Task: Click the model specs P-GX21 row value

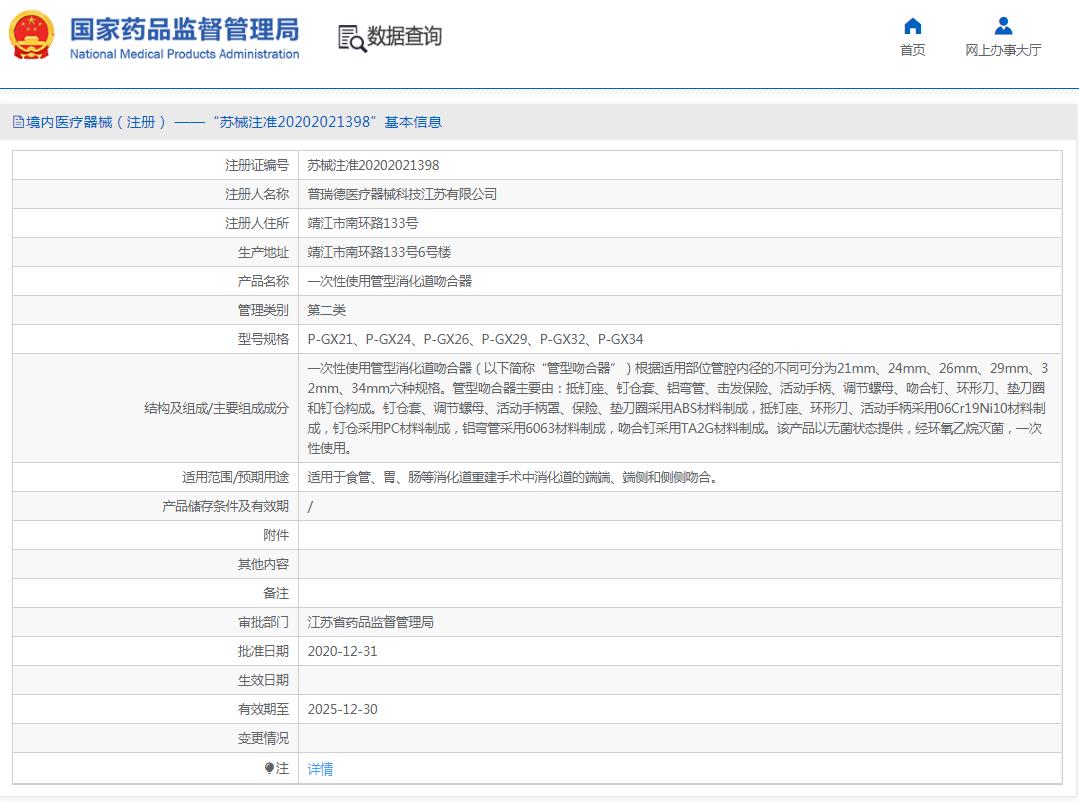Action: click(475, 339)
